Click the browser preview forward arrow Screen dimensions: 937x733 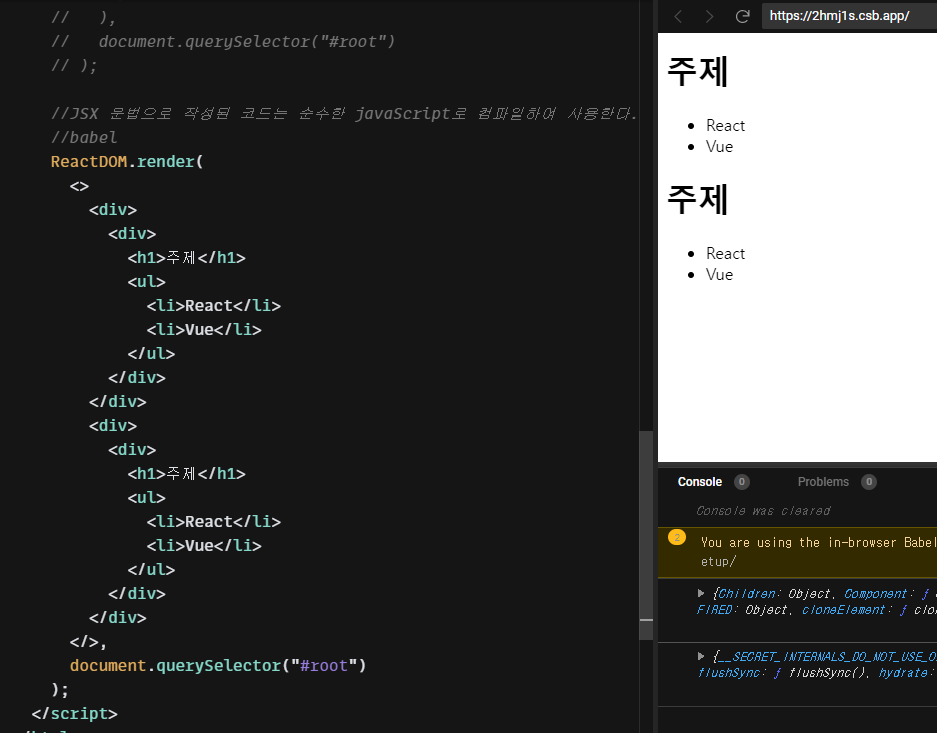click(709, 17)
